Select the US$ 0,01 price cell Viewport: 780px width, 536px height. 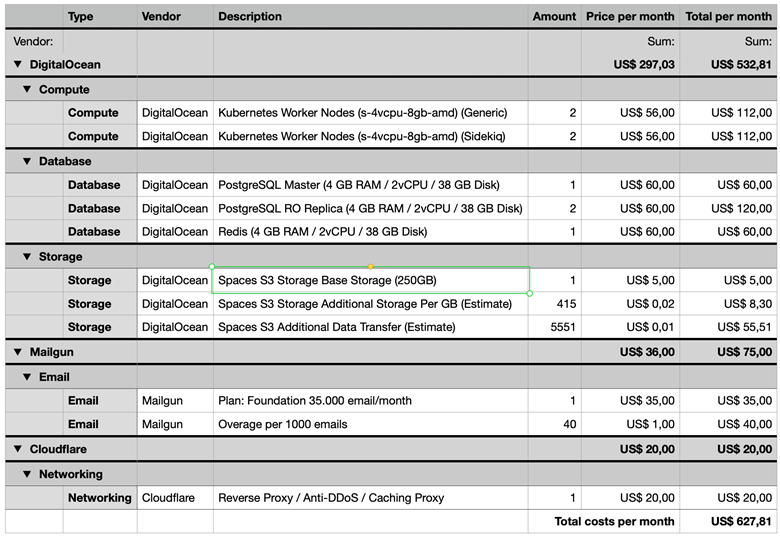pos(630,327)
